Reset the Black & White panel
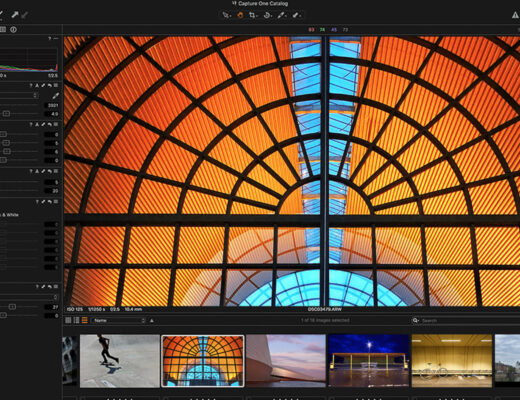 [x=50, y=202]
